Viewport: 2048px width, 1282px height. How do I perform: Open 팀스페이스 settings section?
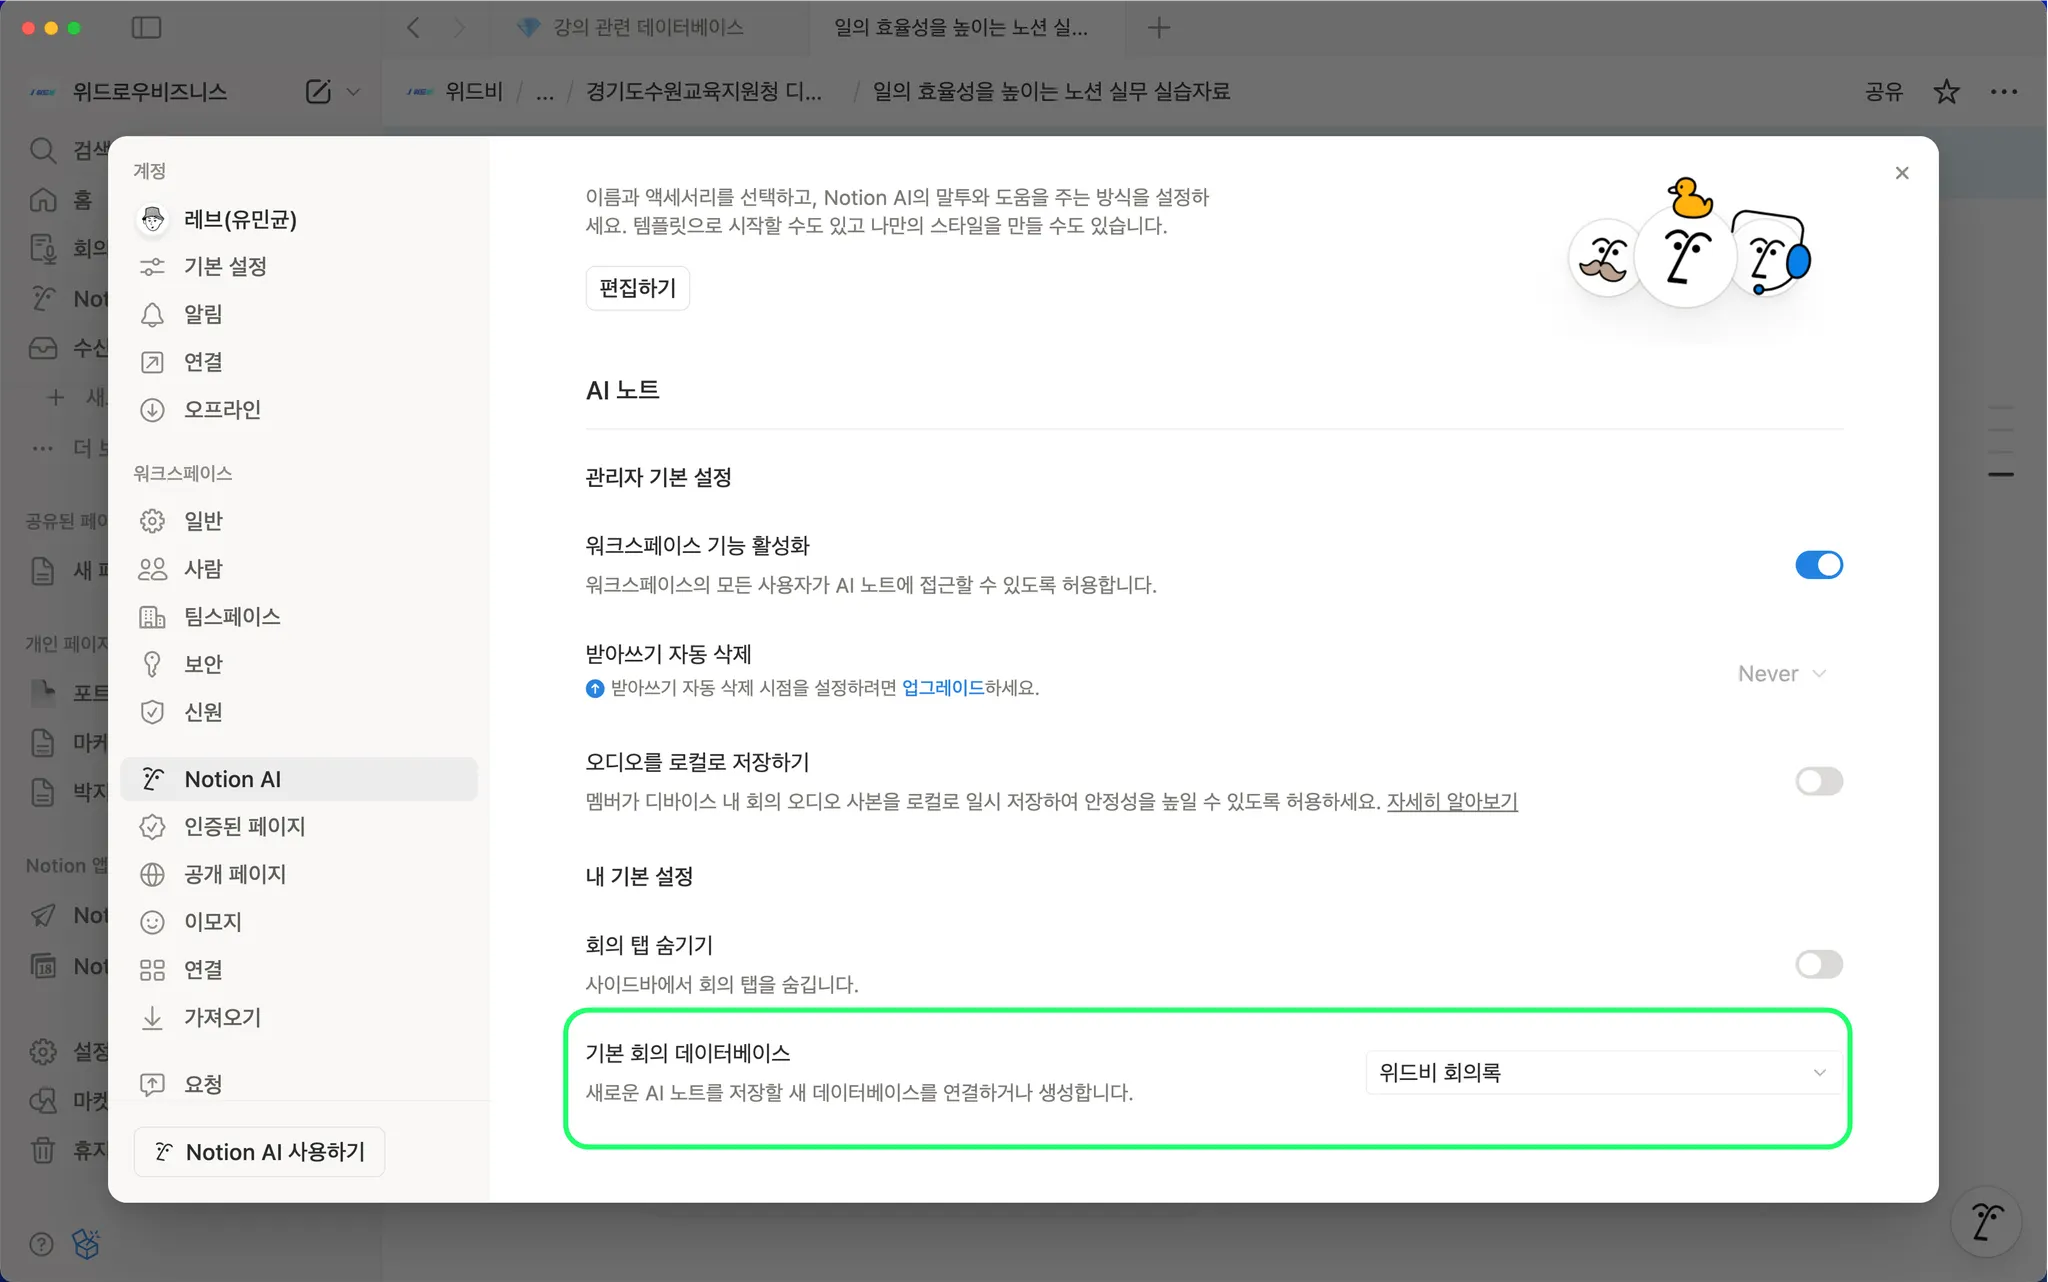click(232, 617)
